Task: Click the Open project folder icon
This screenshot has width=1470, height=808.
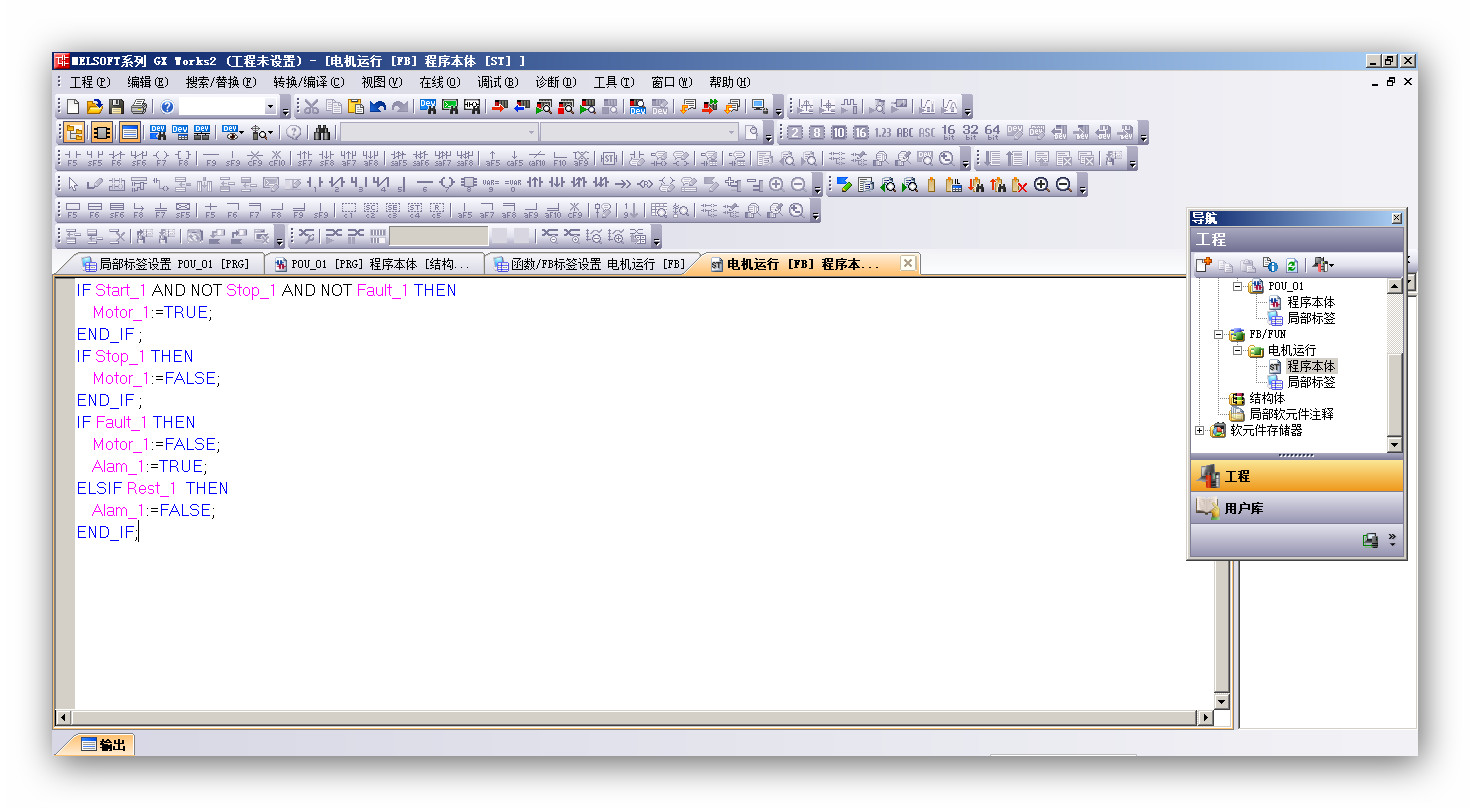Action: click(95, 107)
